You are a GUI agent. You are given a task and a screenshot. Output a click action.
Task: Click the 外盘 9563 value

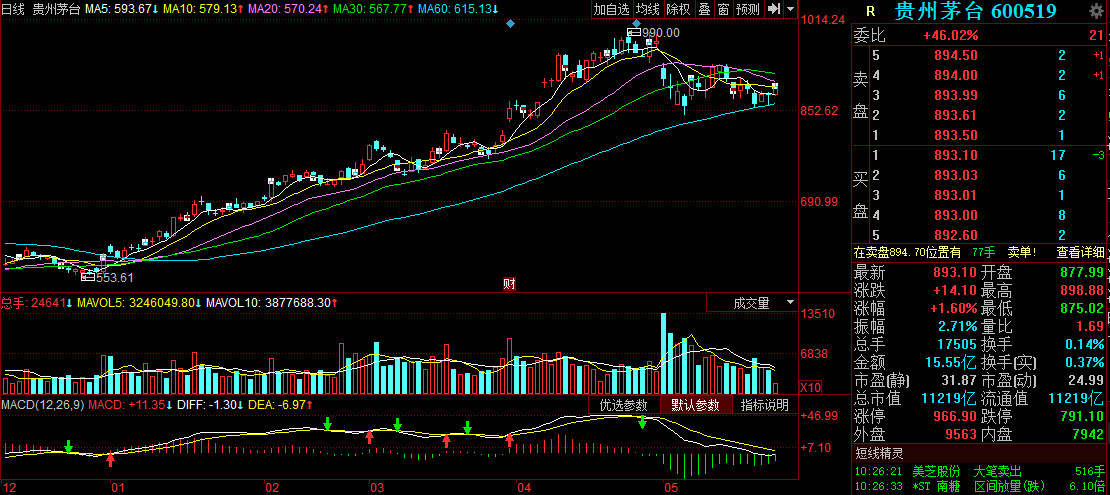point(959,434)
